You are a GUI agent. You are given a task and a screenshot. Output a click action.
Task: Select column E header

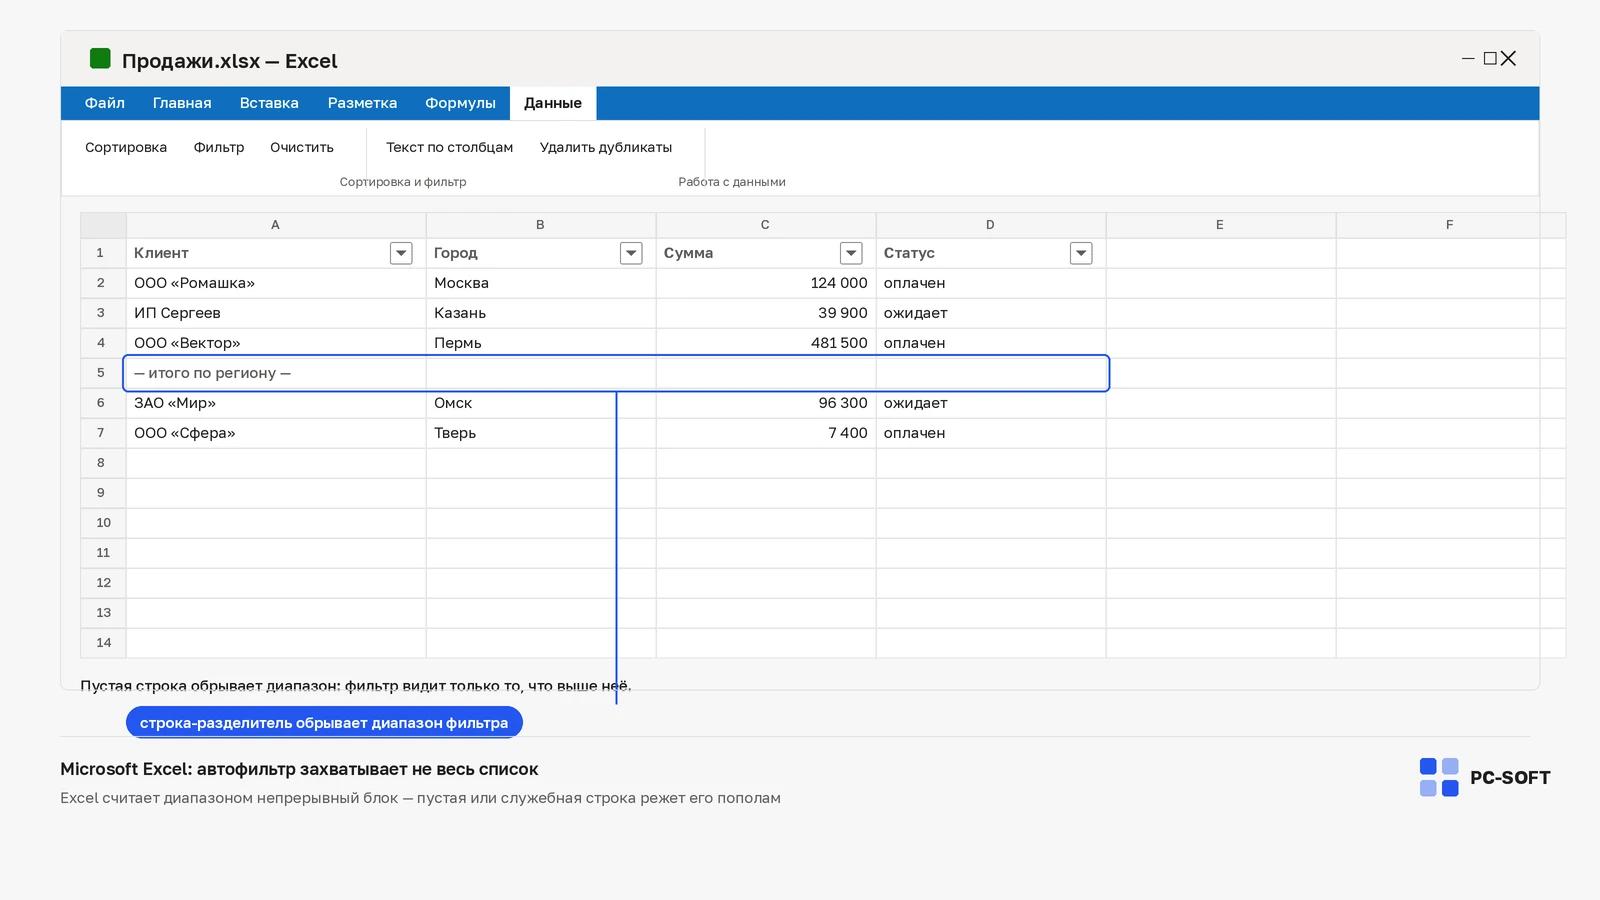[x=1221, y=225]
